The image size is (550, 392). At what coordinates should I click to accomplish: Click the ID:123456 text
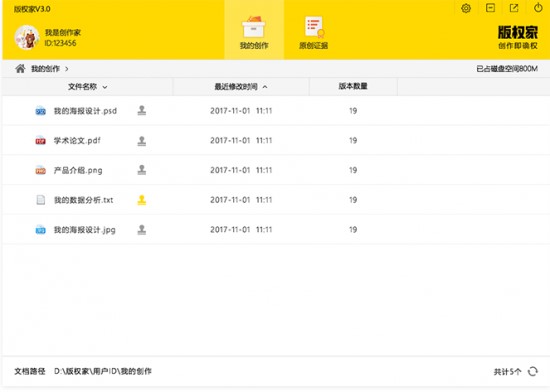tap(60, 43)
